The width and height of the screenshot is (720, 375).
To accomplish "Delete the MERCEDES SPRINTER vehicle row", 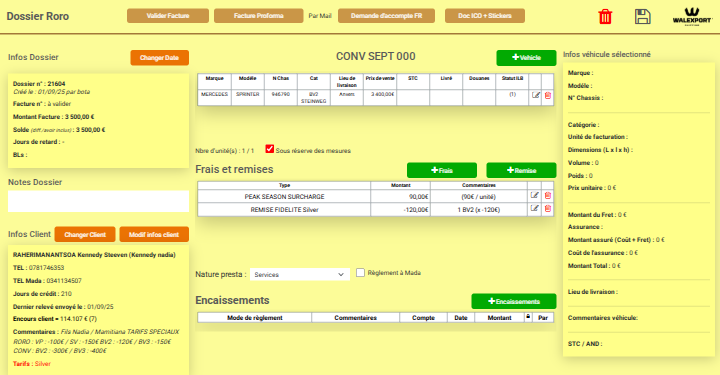I will [548, 95].
